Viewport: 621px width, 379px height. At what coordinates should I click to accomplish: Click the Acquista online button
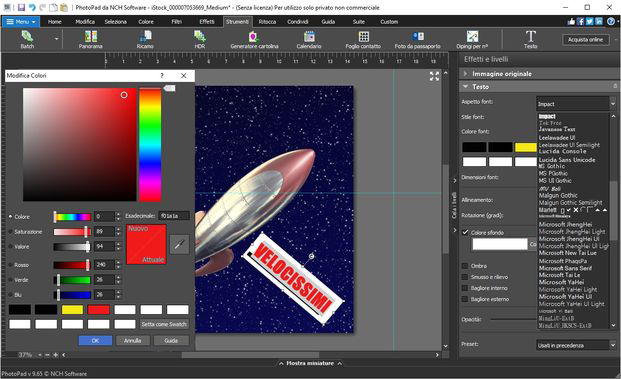tap(585, 40)
